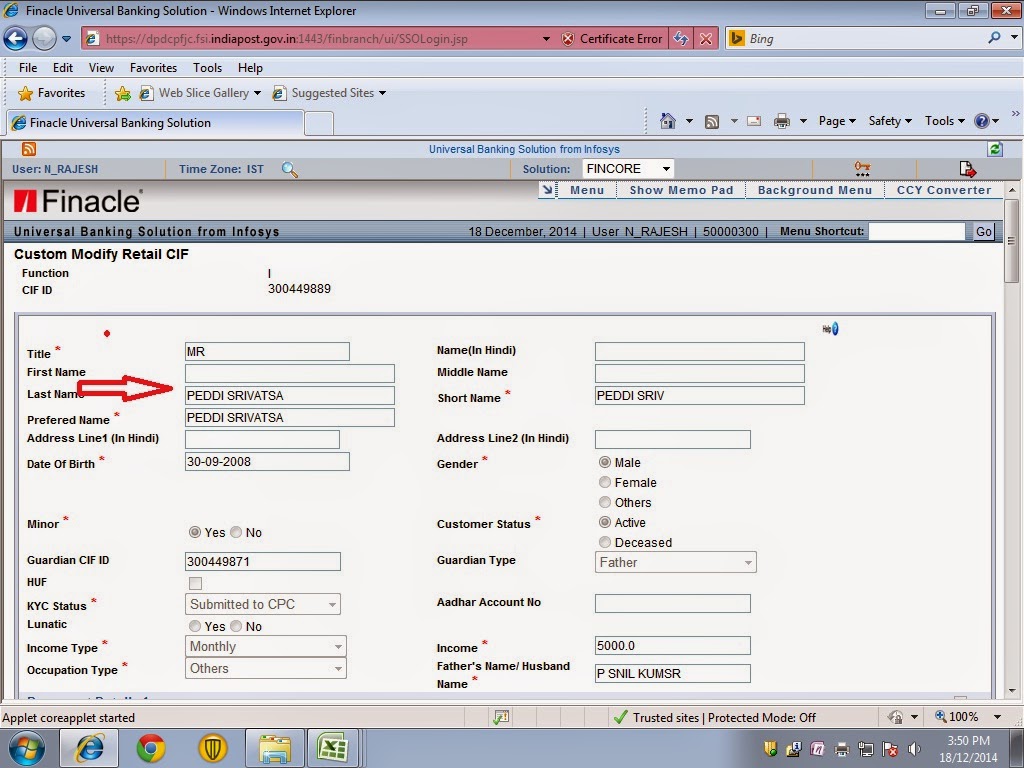Viewport: 1024px width, 768px height.
Task: Click the logout icon at top right
Action: tap(966, 168)
